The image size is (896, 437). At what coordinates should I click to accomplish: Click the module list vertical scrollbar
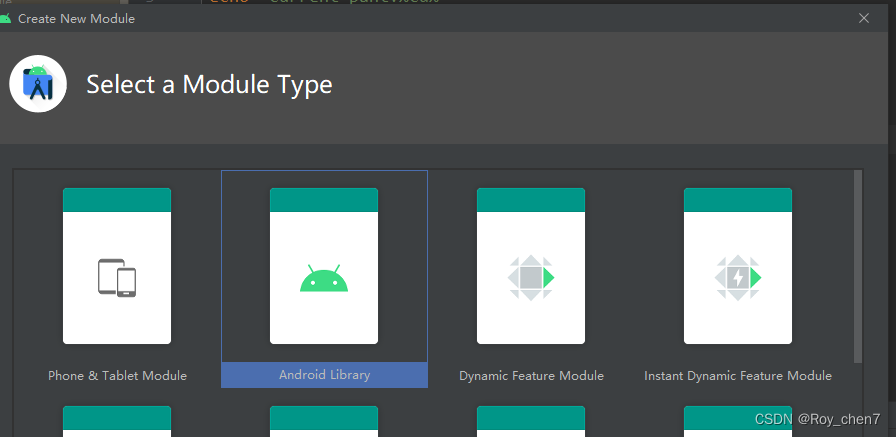click(858, 266)
